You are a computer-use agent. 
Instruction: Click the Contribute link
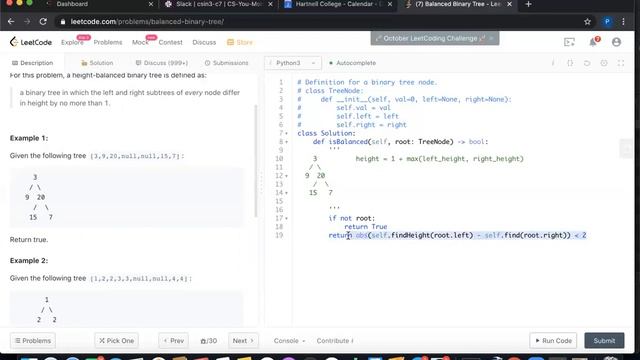[x=335, y=341]
